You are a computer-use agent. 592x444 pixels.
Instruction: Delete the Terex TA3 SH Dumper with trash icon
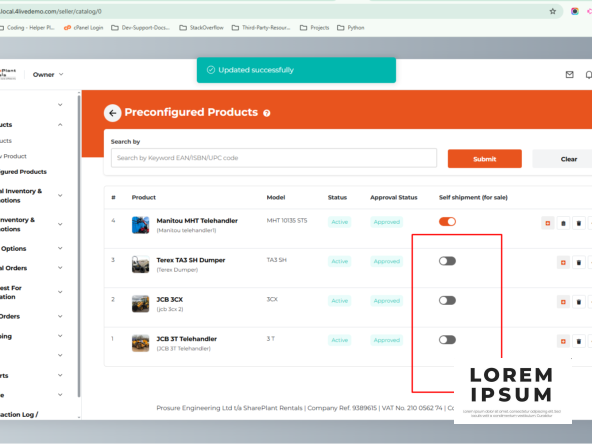tap(579, 262)
